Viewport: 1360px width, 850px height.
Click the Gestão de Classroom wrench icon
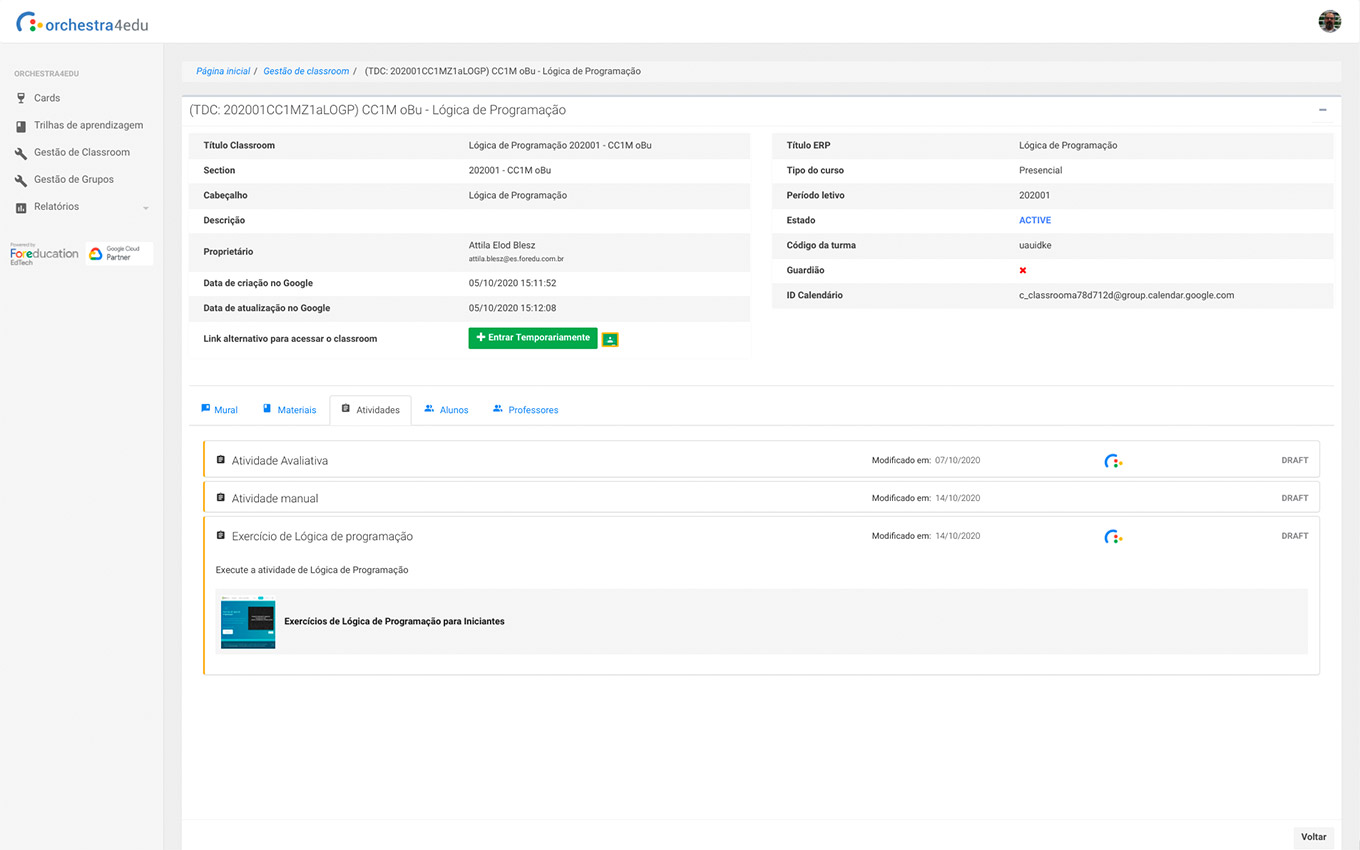21,153
